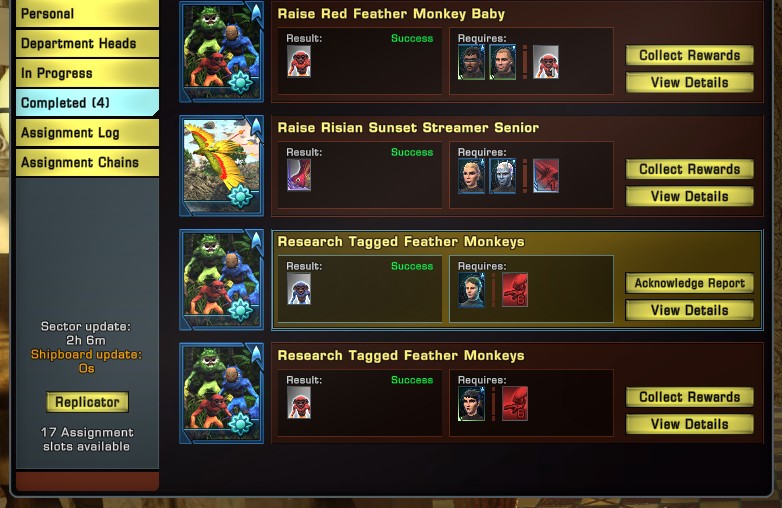This screenshot has width=782, height=508.
Task: Open the first feather monkeys assignment thumbnail
Action: point(221,52)
